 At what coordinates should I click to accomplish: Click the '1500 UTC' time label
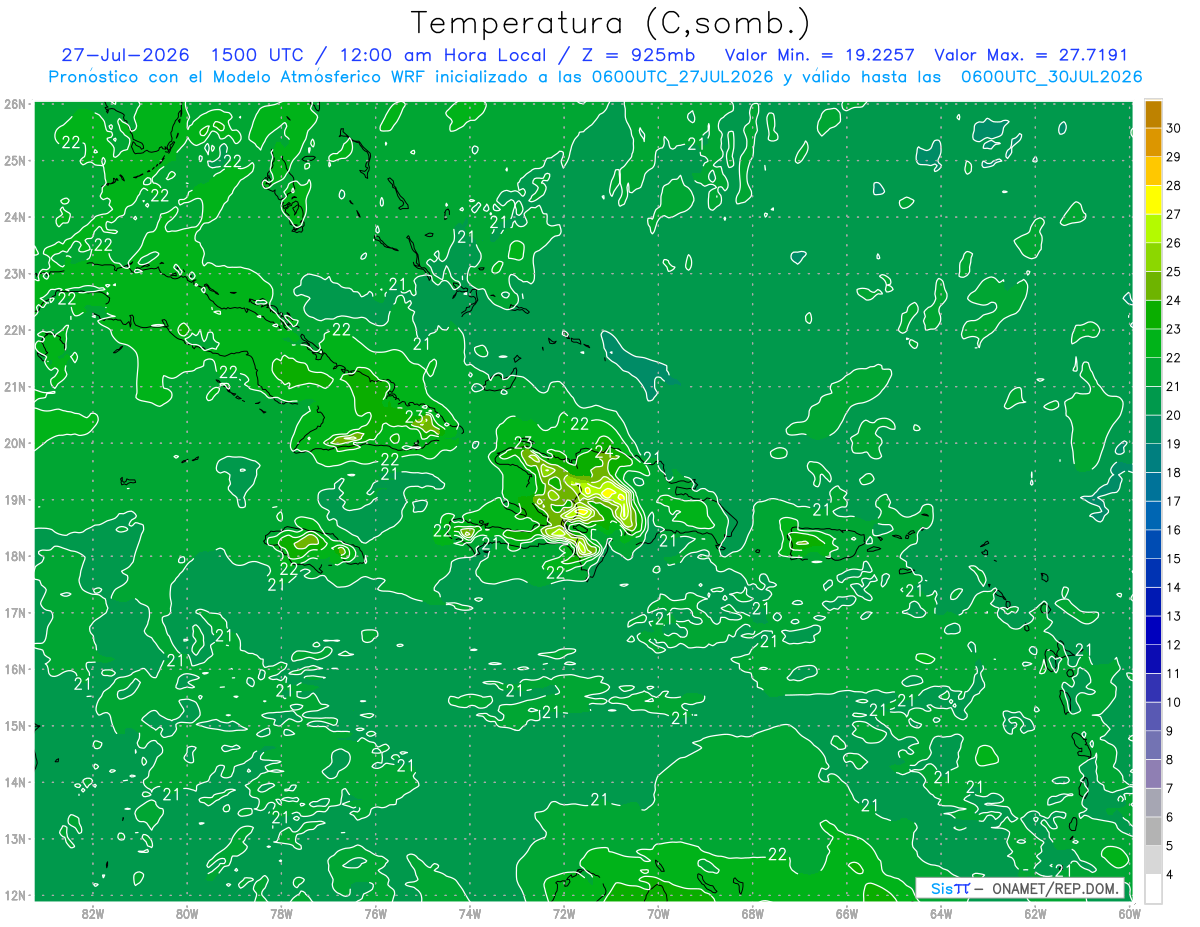(x=260, y=55)
